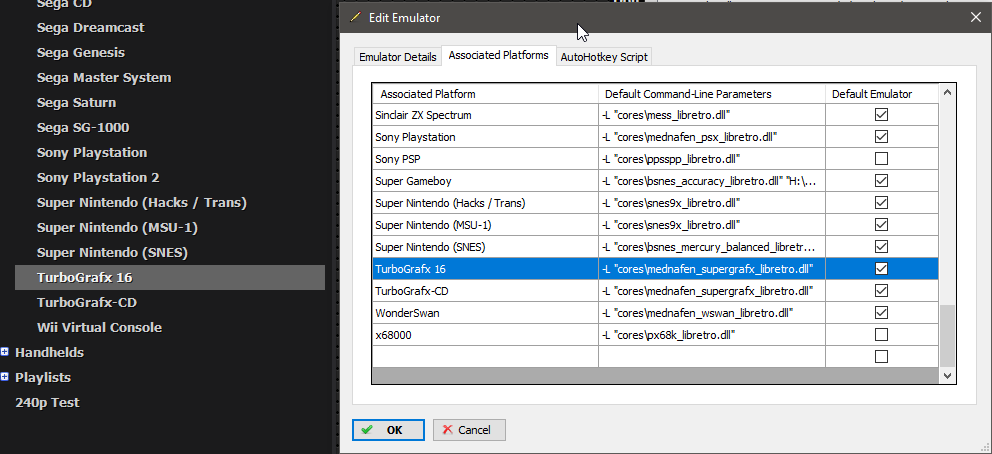Edit the bsnes_mercury_balanced parameters cell

pyautogui.click(x=712, y=247)
